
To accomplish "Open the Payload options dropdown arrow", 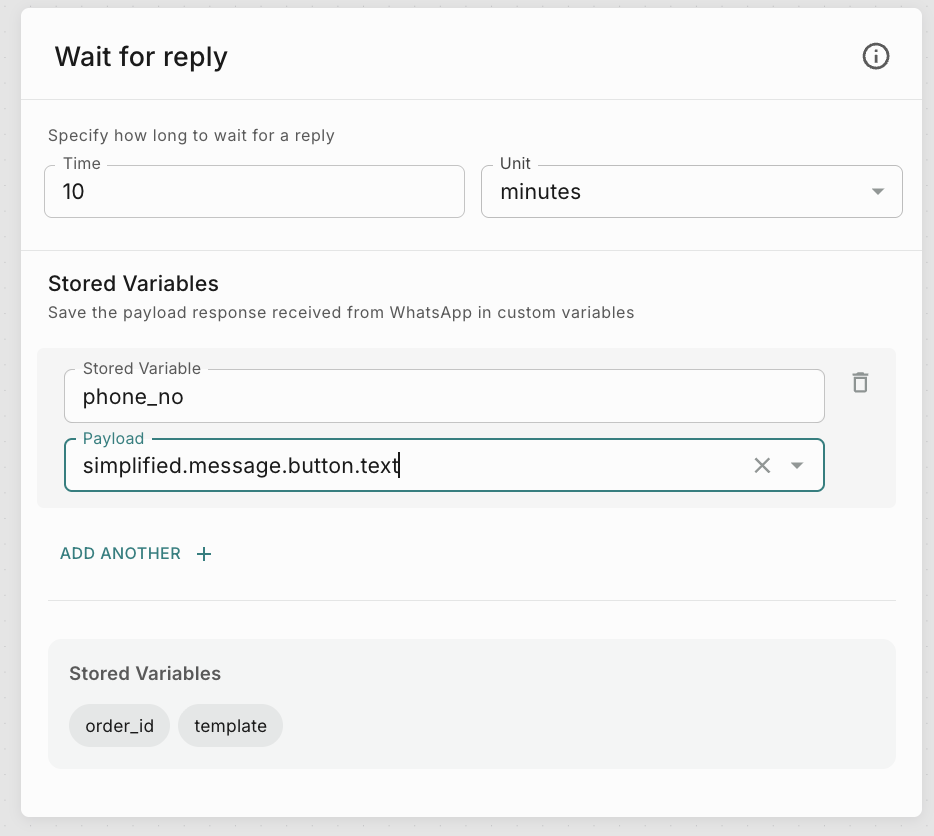I will click(x=797, y=465).
